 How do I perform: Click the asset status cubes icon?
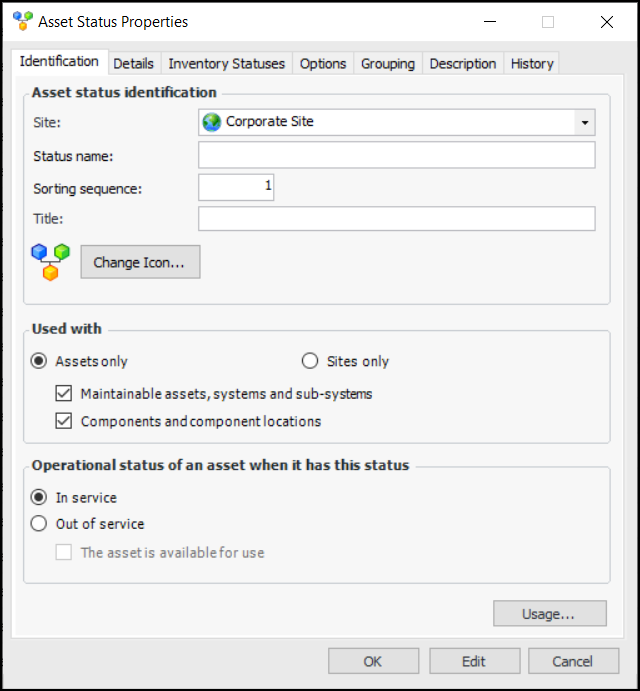(x=50, y=261)
